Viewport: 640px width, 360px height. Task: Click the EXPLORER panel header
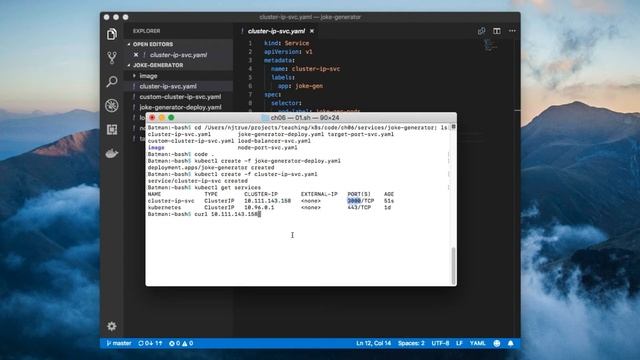[x=146, y=31]
